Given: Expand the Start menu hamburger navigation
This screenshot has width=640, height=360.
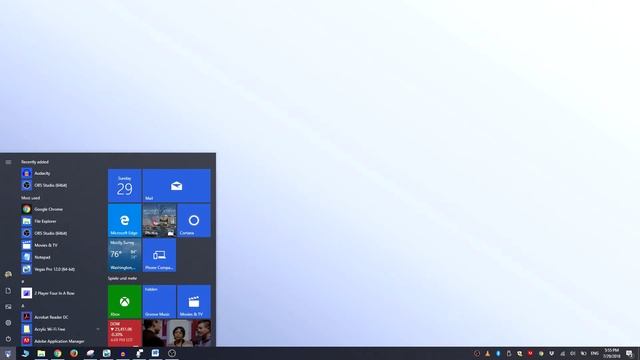Looking at the screenshot, I should (x=8, y=162).
